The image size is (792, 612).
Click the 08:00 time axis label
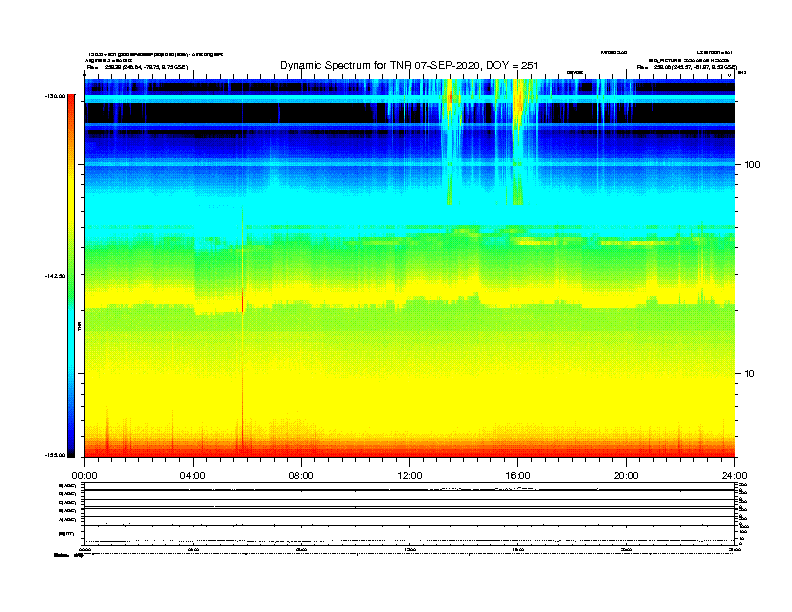[x=301, y=476]
